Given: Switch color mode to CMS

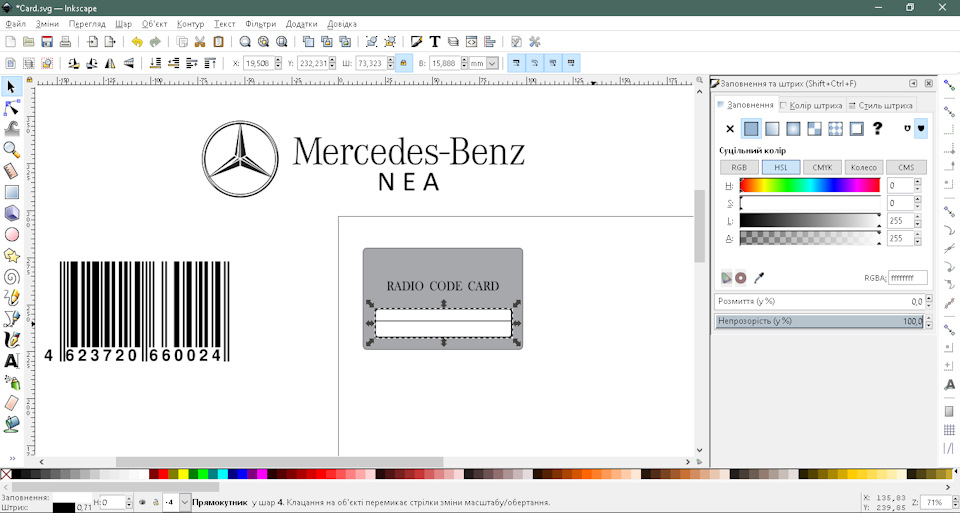Looking at the screenshot, I should click(x=906, y=167).
